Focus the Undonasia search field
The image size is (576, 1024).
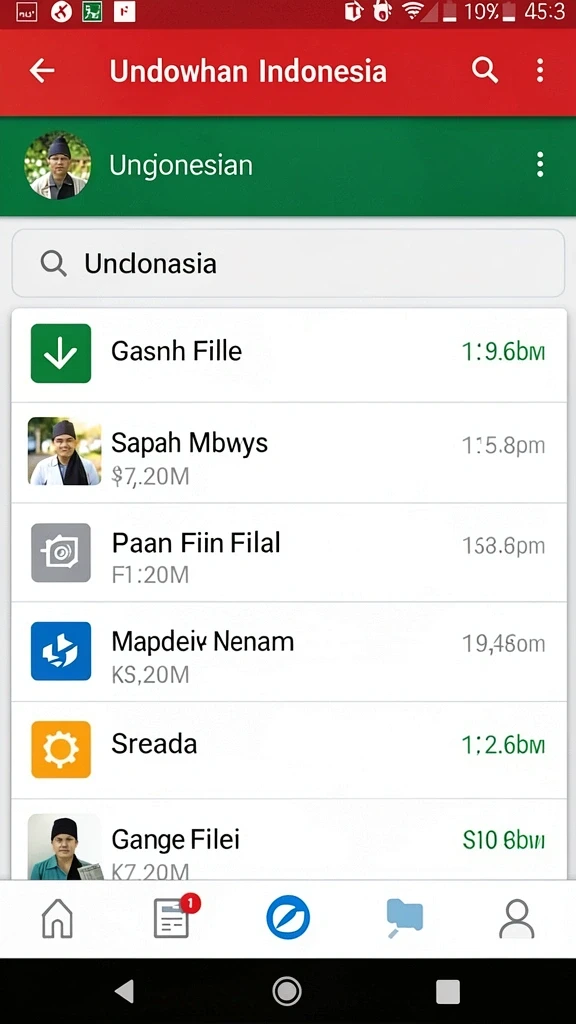[288, 263]
